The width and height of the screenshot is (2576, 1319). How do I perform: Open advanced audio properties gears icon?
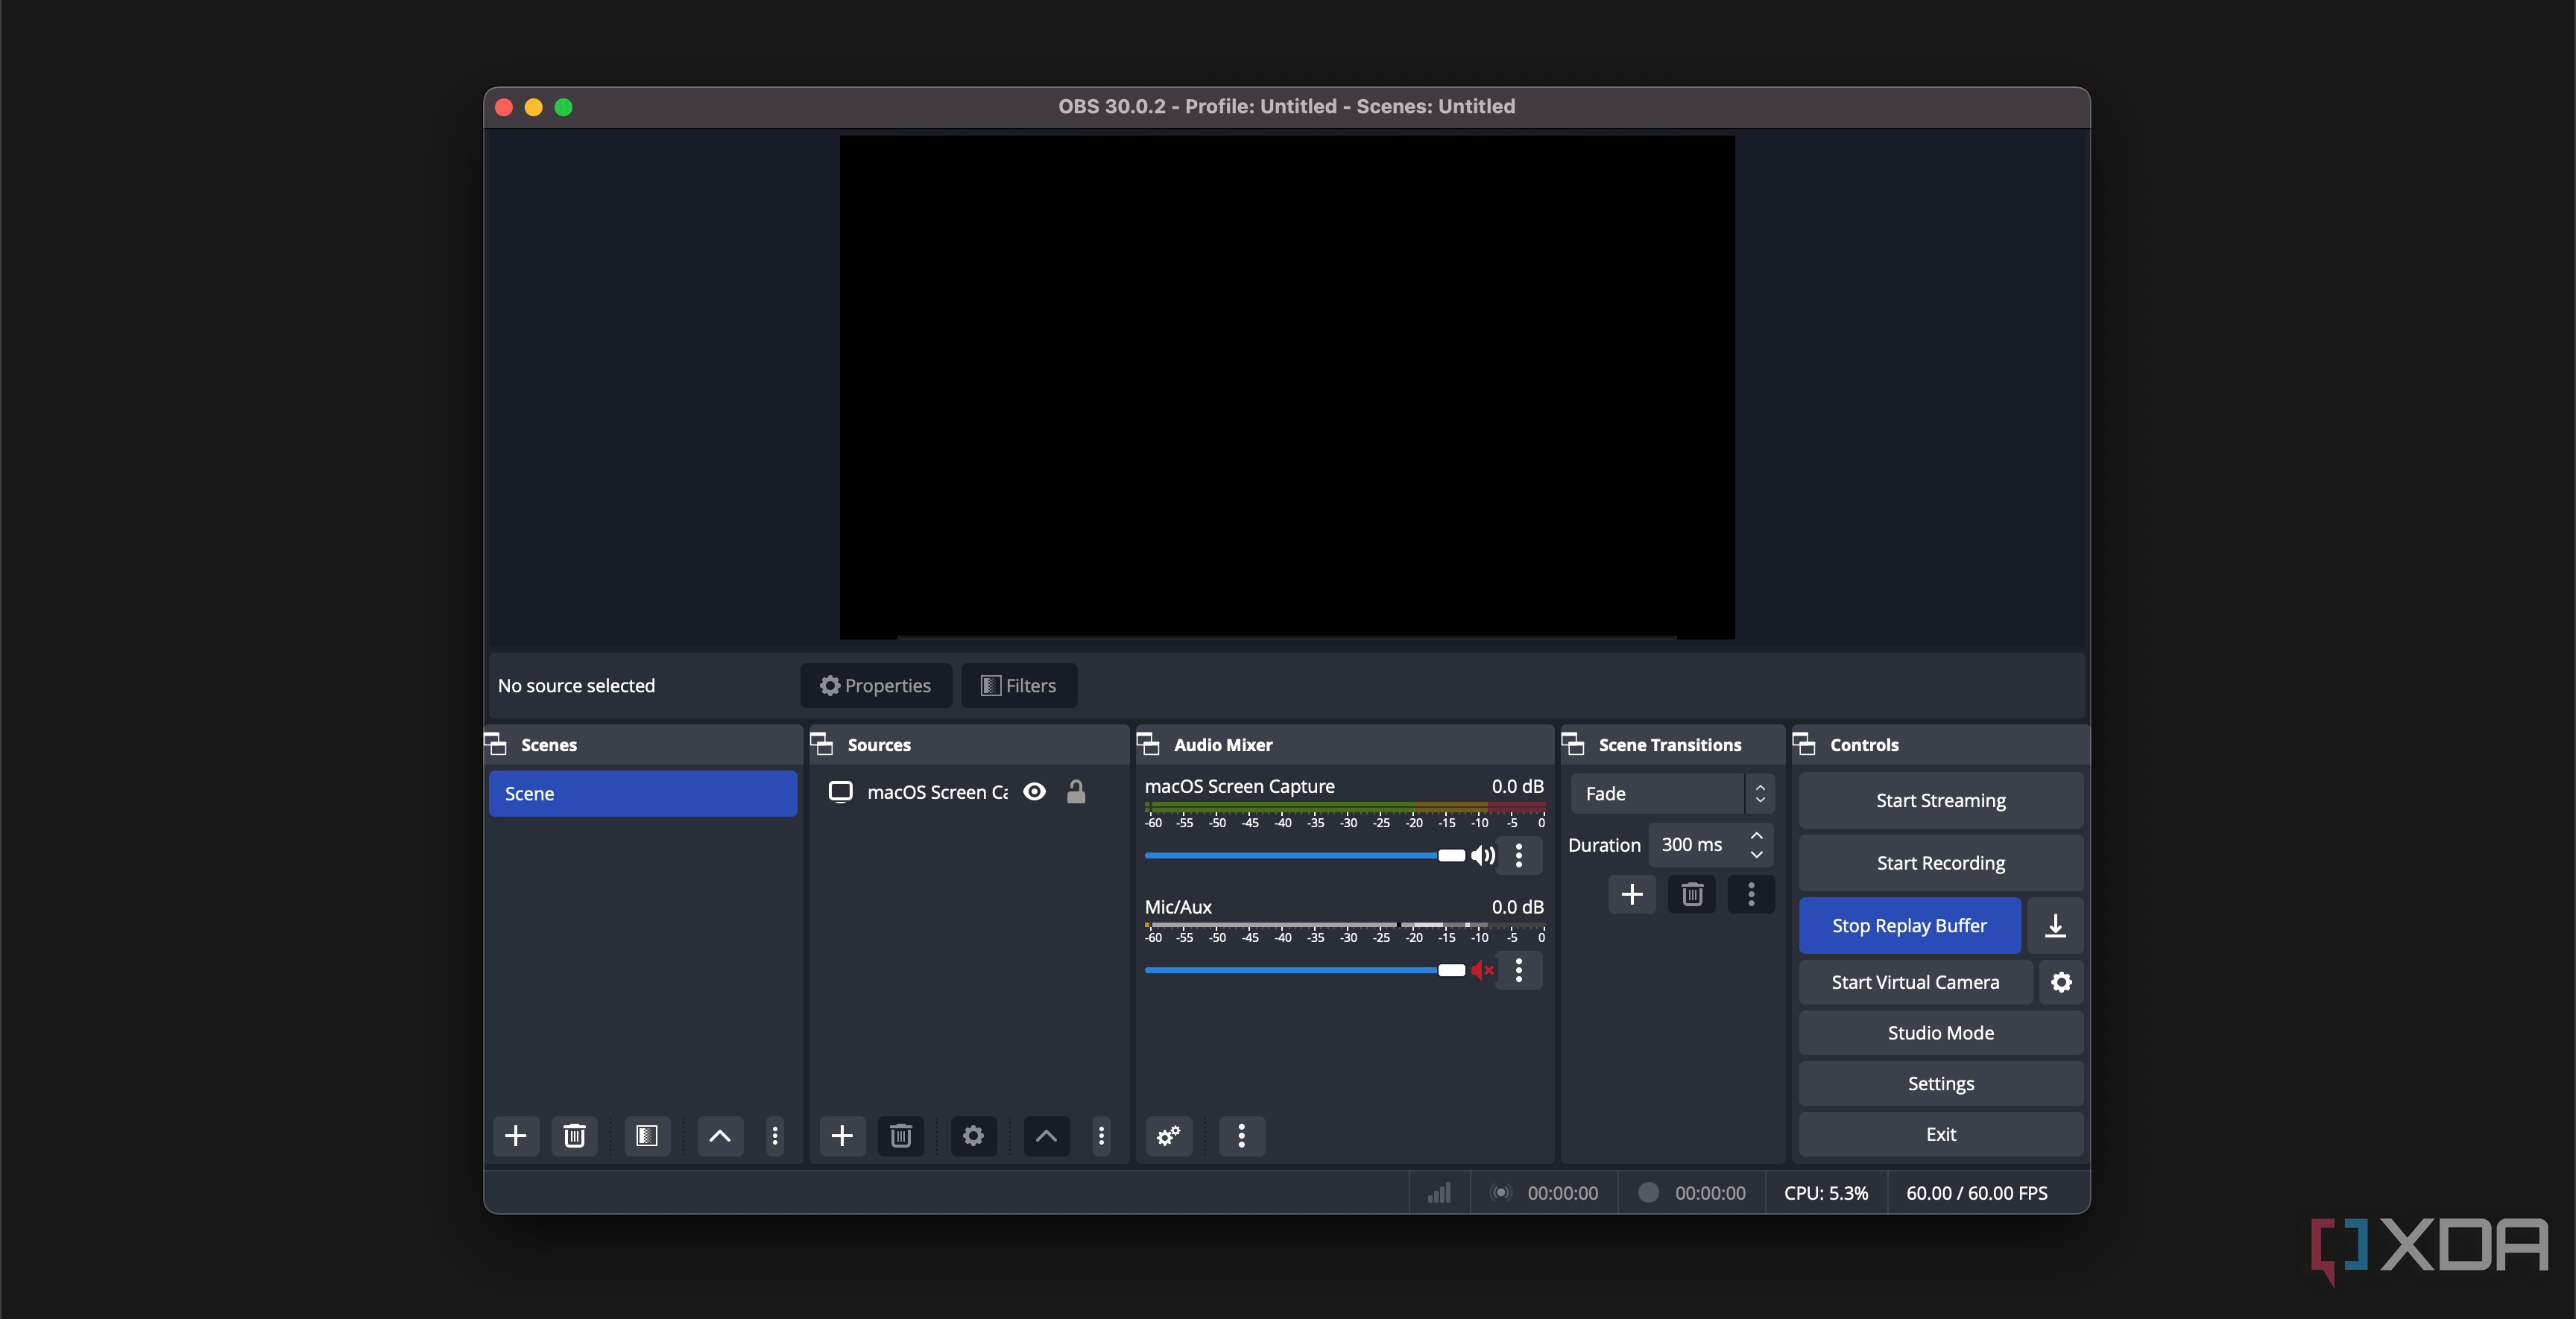[x=1168, y=1136]
